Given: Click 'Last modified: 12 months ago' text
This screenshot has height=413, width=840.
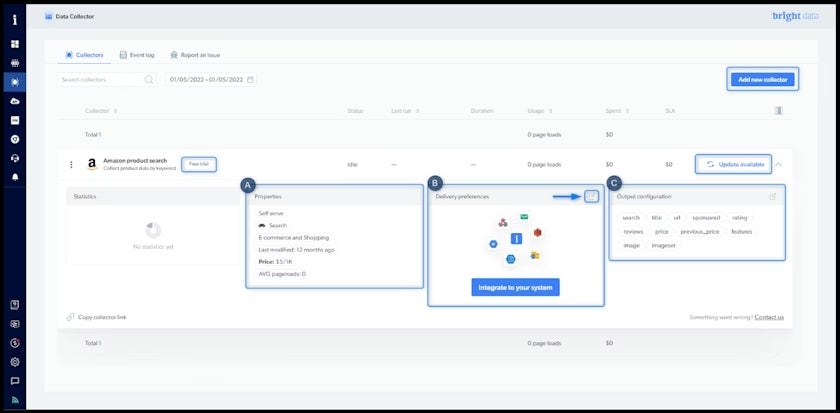Looking at the screenshot, I should [296, 250].
